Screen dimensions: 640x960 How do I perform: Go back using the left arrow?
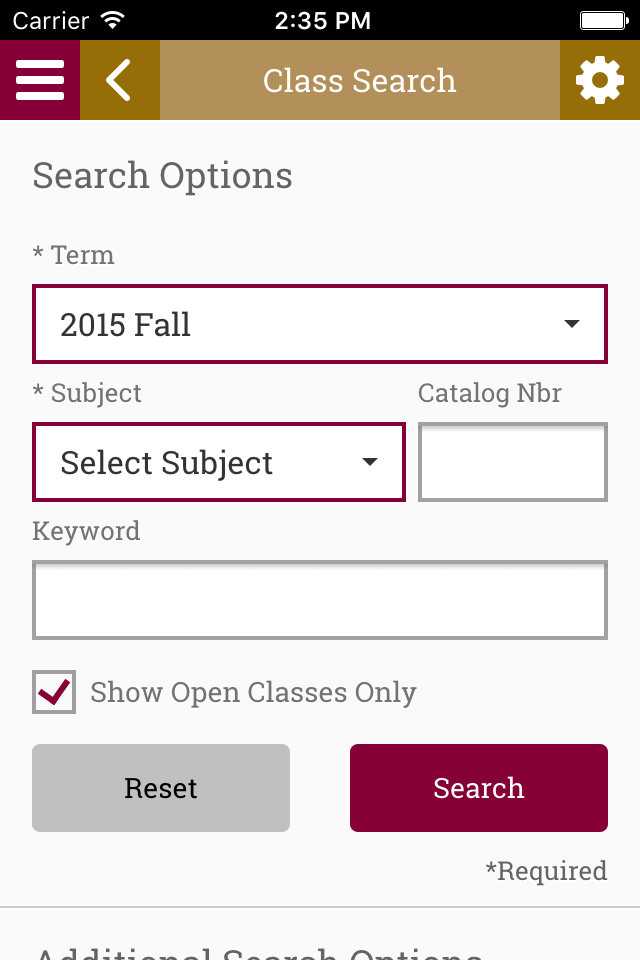(119, 80)
